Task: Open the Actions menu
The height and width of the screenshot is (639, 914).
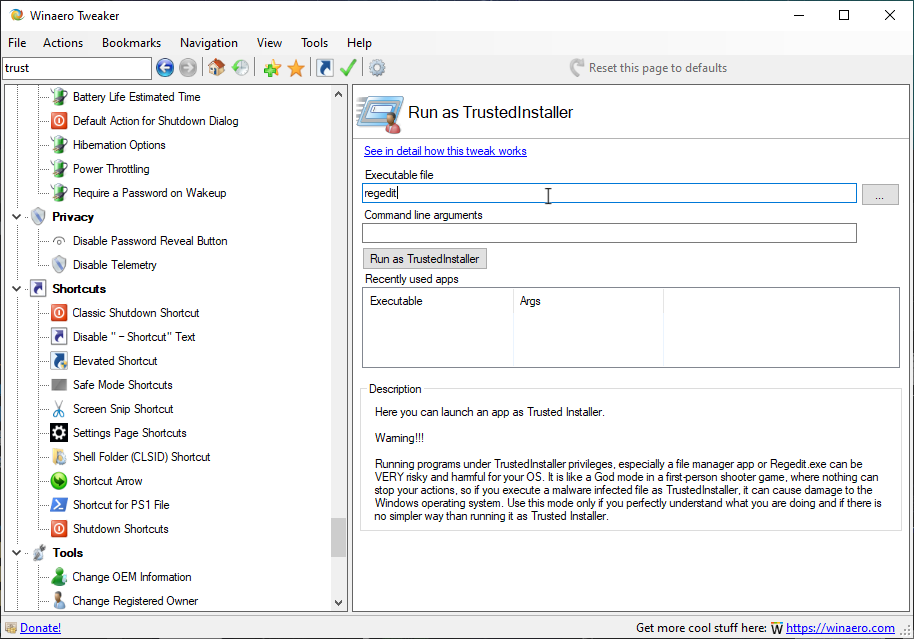Action: [63, 43]
